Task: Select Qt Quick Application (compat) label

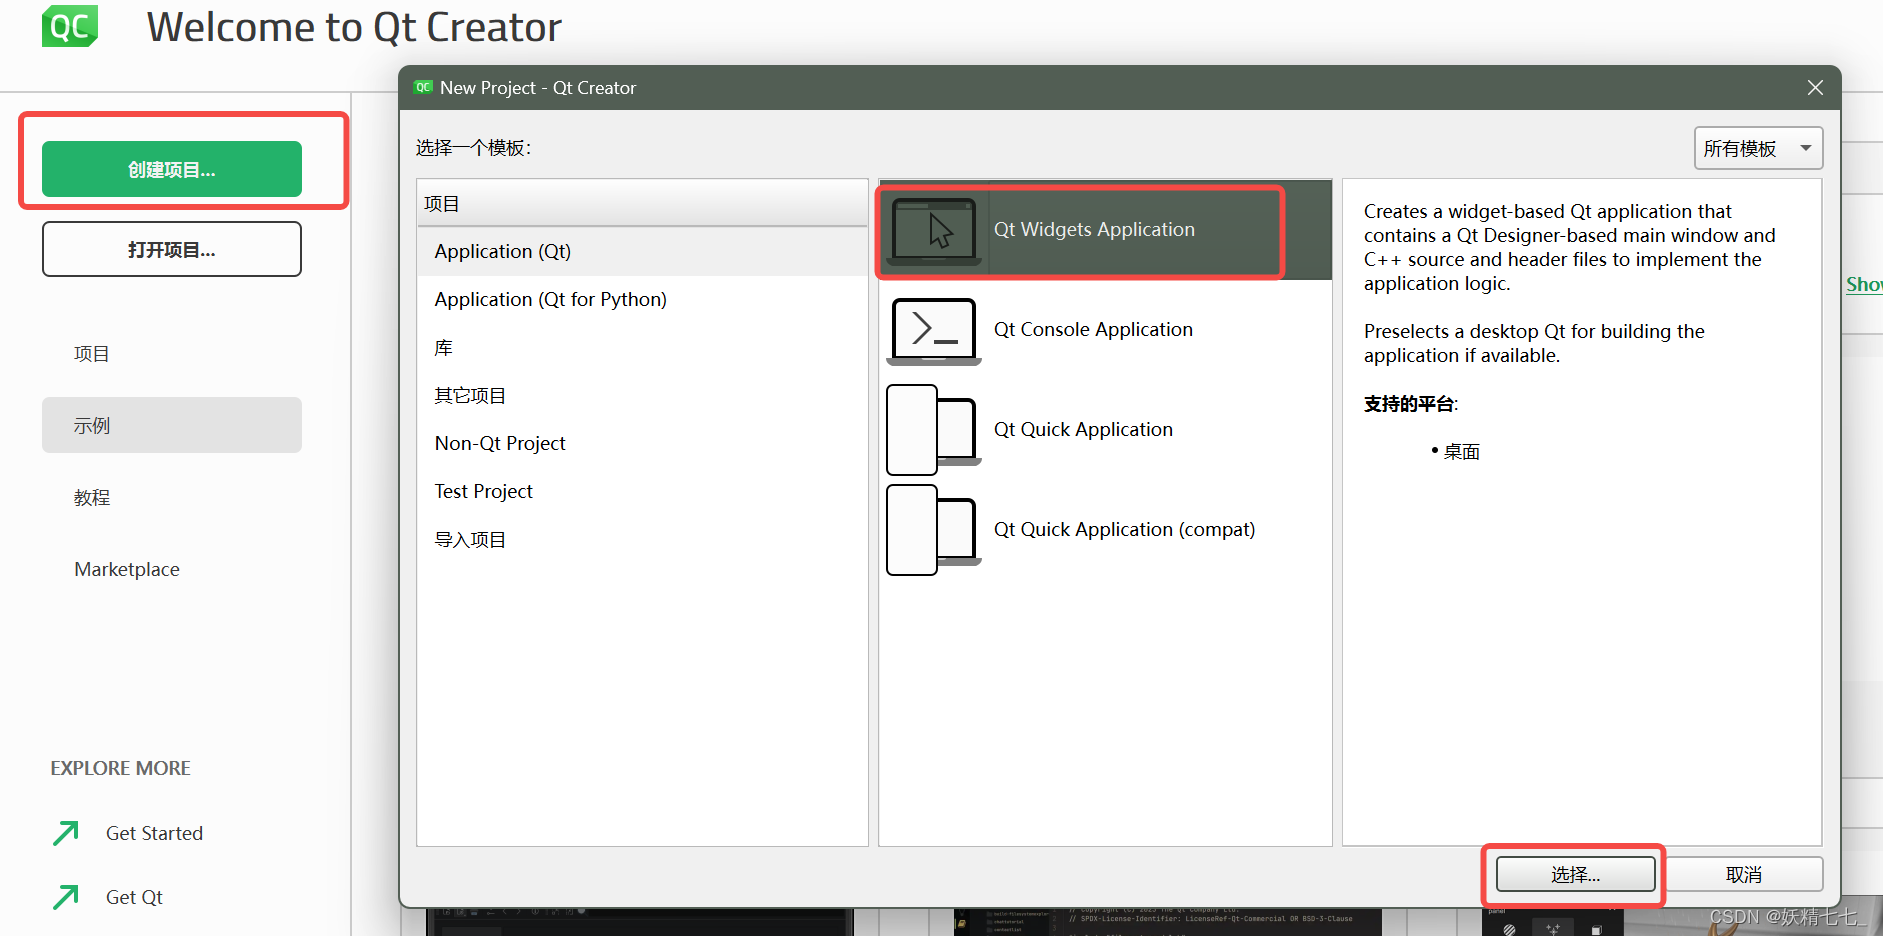Action: pos(1124,530)
